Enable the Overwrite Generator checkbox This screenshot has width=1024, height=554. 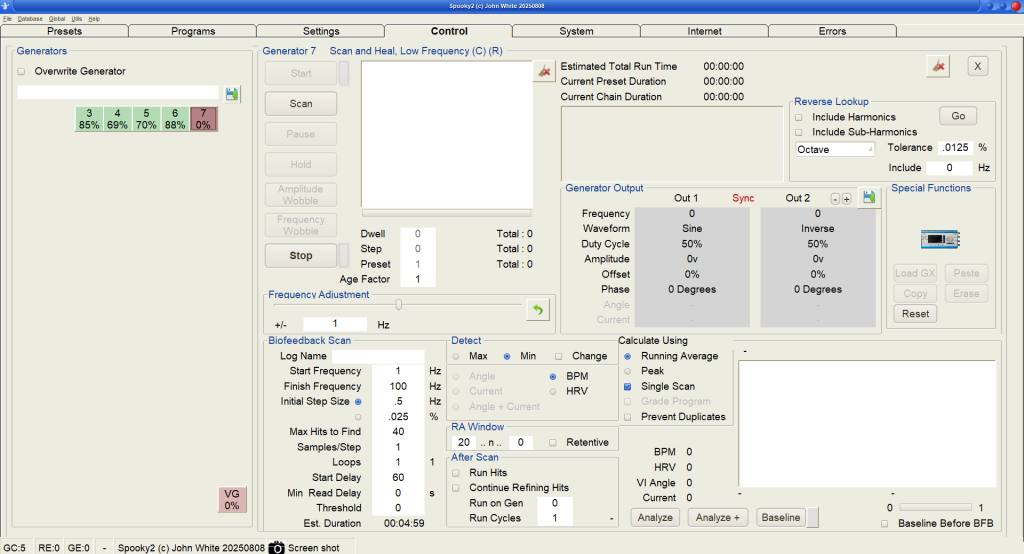point(22,72)
